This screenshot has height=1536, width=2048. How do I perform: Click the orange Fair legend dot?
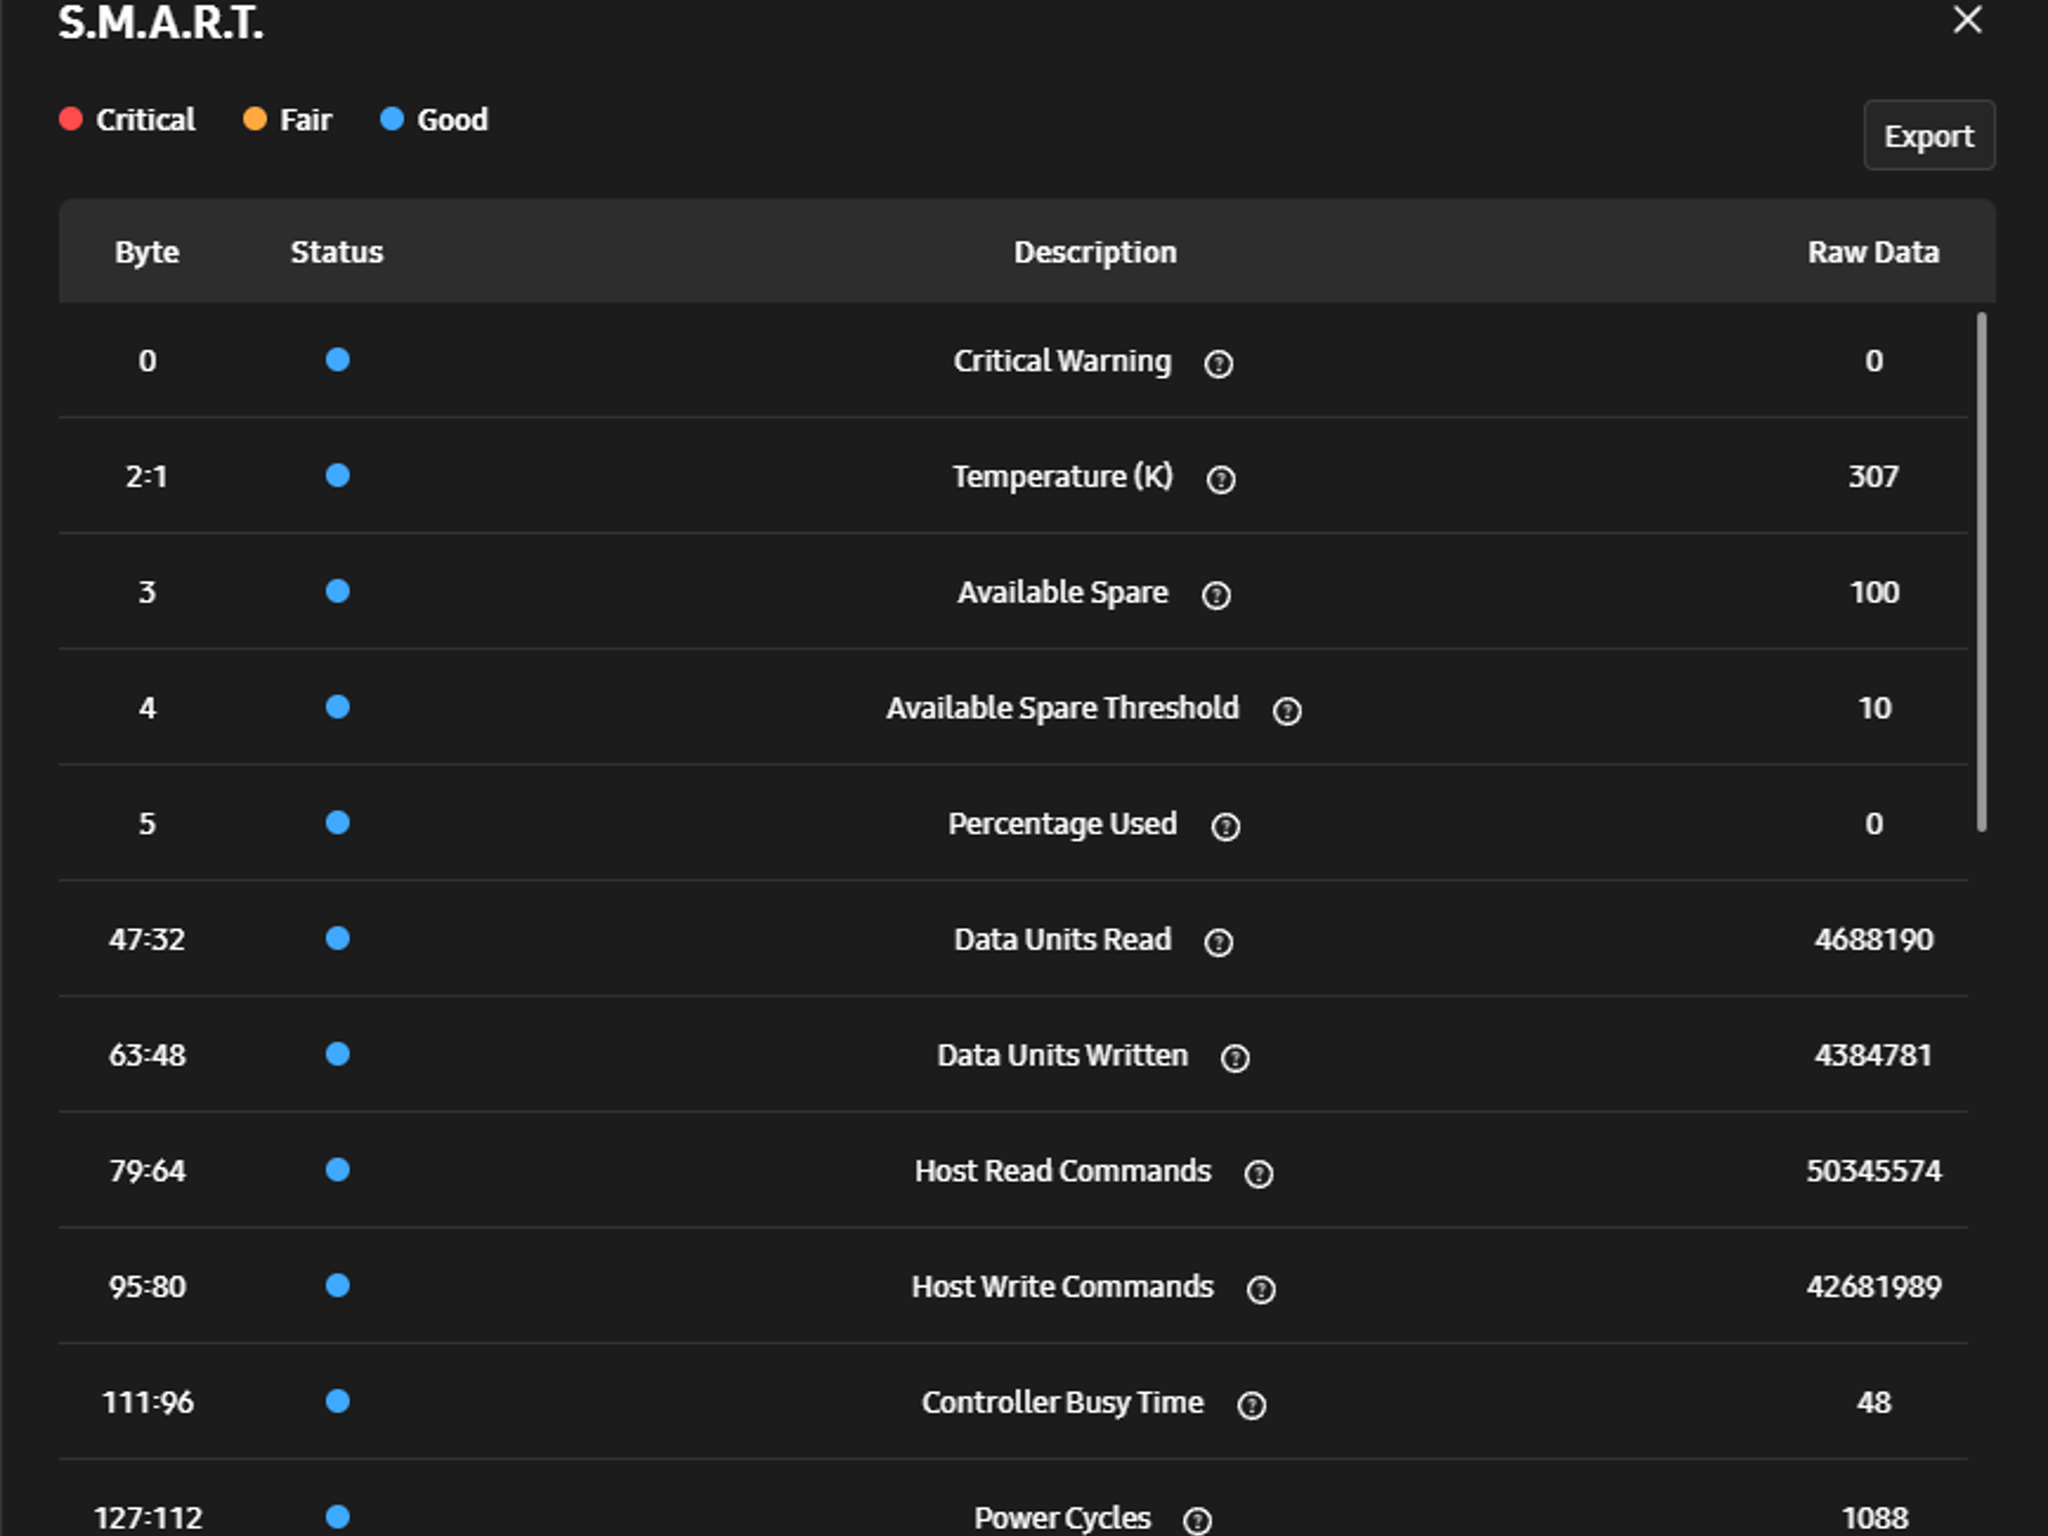255,119
